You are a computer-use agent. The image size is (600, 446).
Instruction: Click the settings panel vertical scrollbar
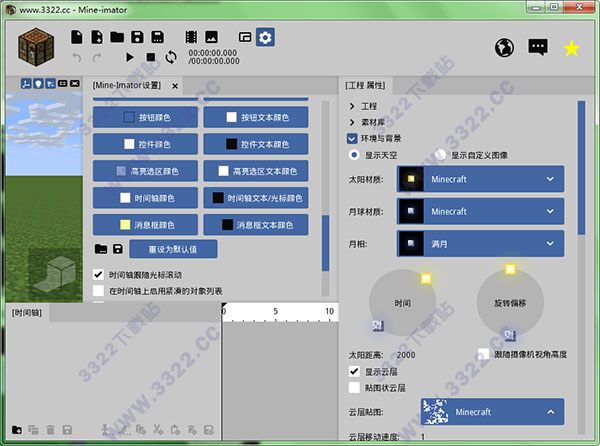326,243
